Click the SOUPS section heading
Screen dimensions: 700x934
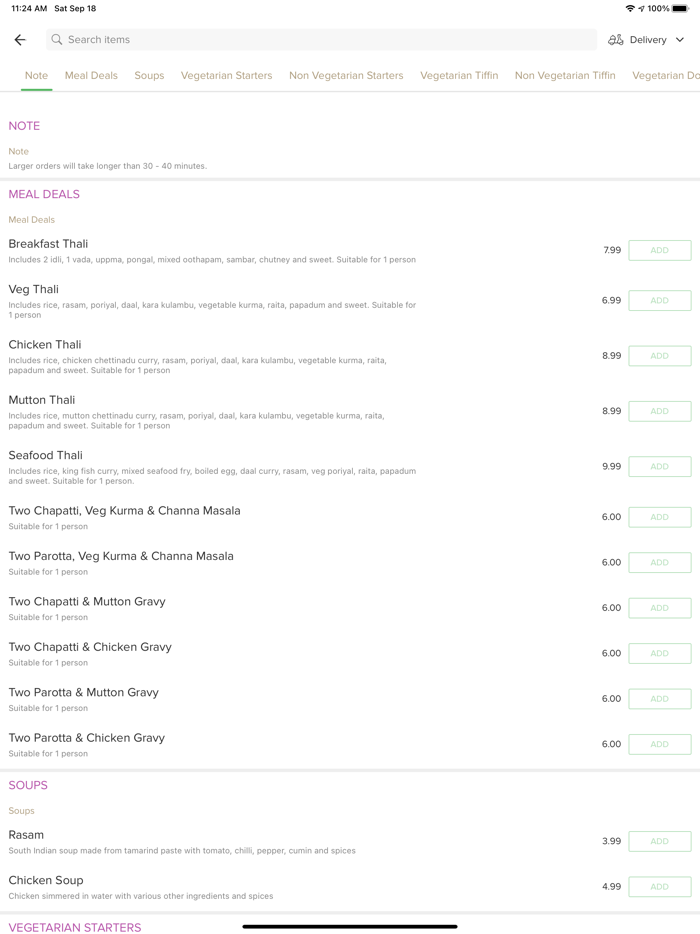(x=28, y=785)
